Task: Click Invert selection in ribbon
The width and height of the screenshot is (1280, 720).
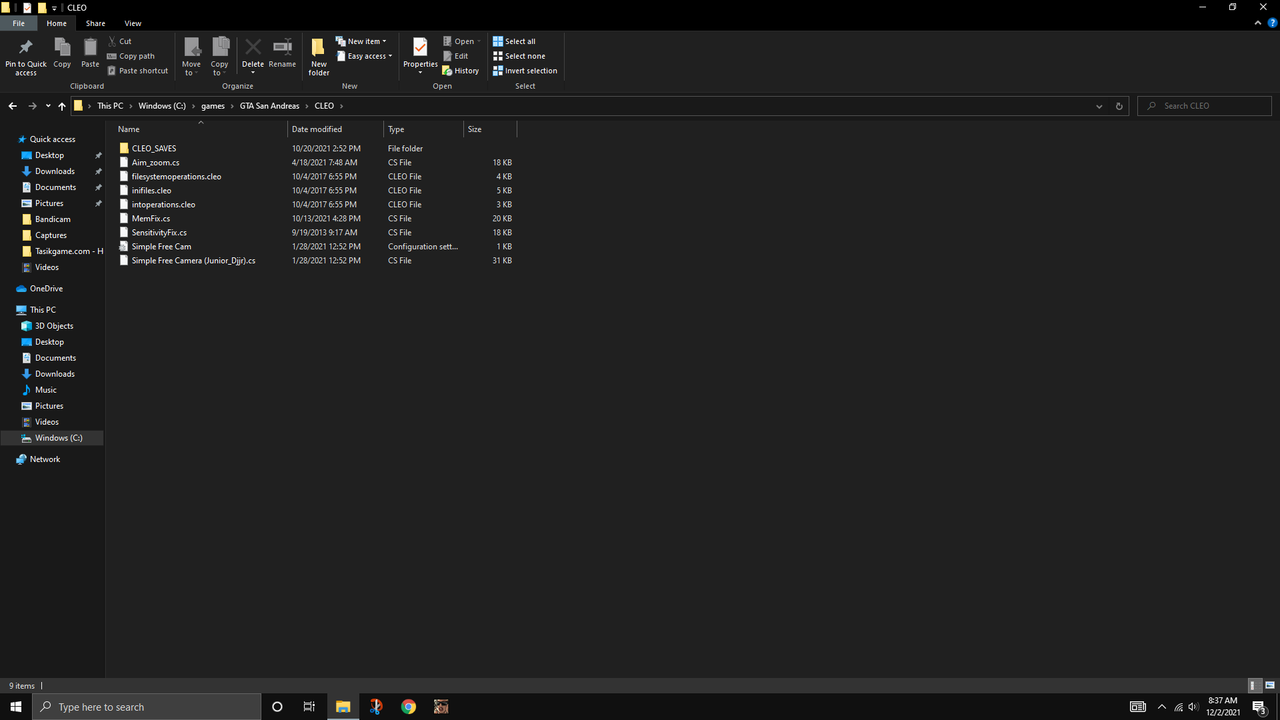Action: (525, 71)
